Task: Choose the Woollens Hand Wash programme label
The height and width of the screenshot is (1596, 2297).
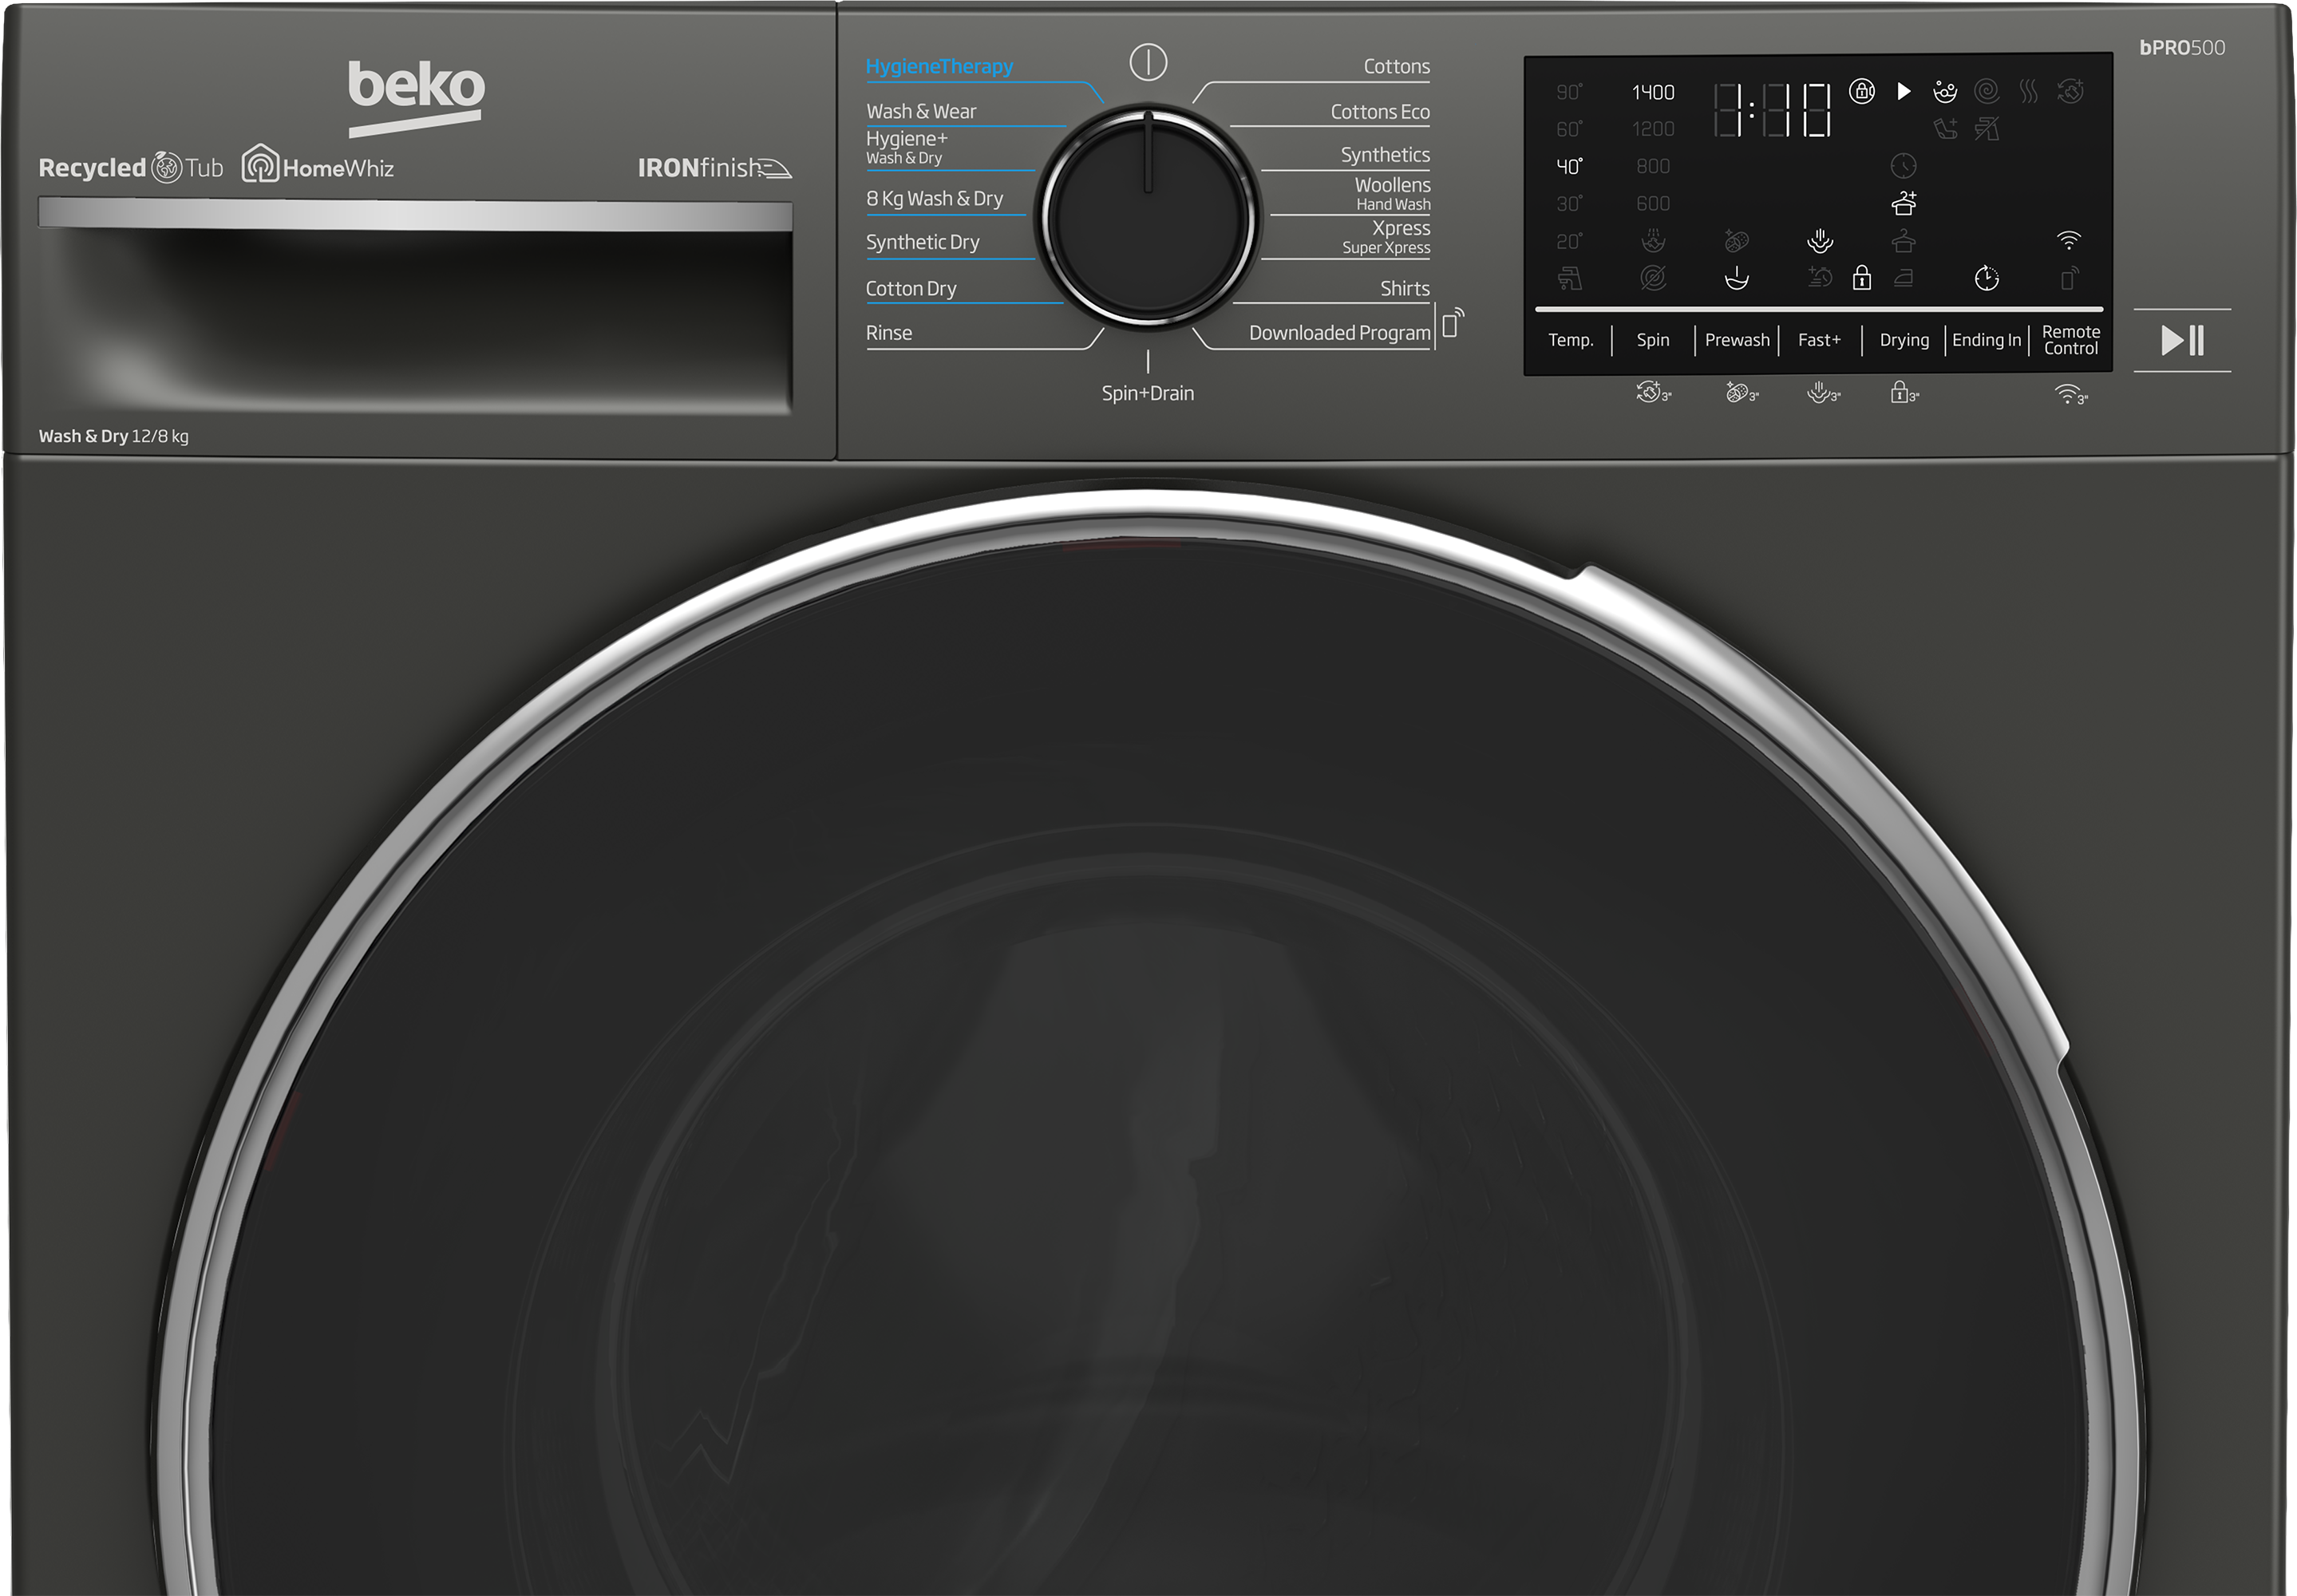Action: point(1392,194)
